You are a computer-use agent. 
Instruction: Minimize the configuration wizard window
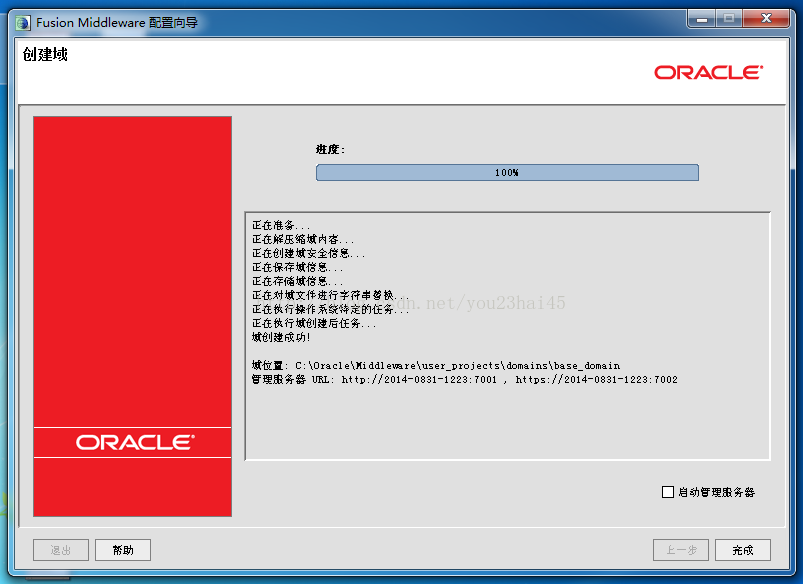pos(702,19)
